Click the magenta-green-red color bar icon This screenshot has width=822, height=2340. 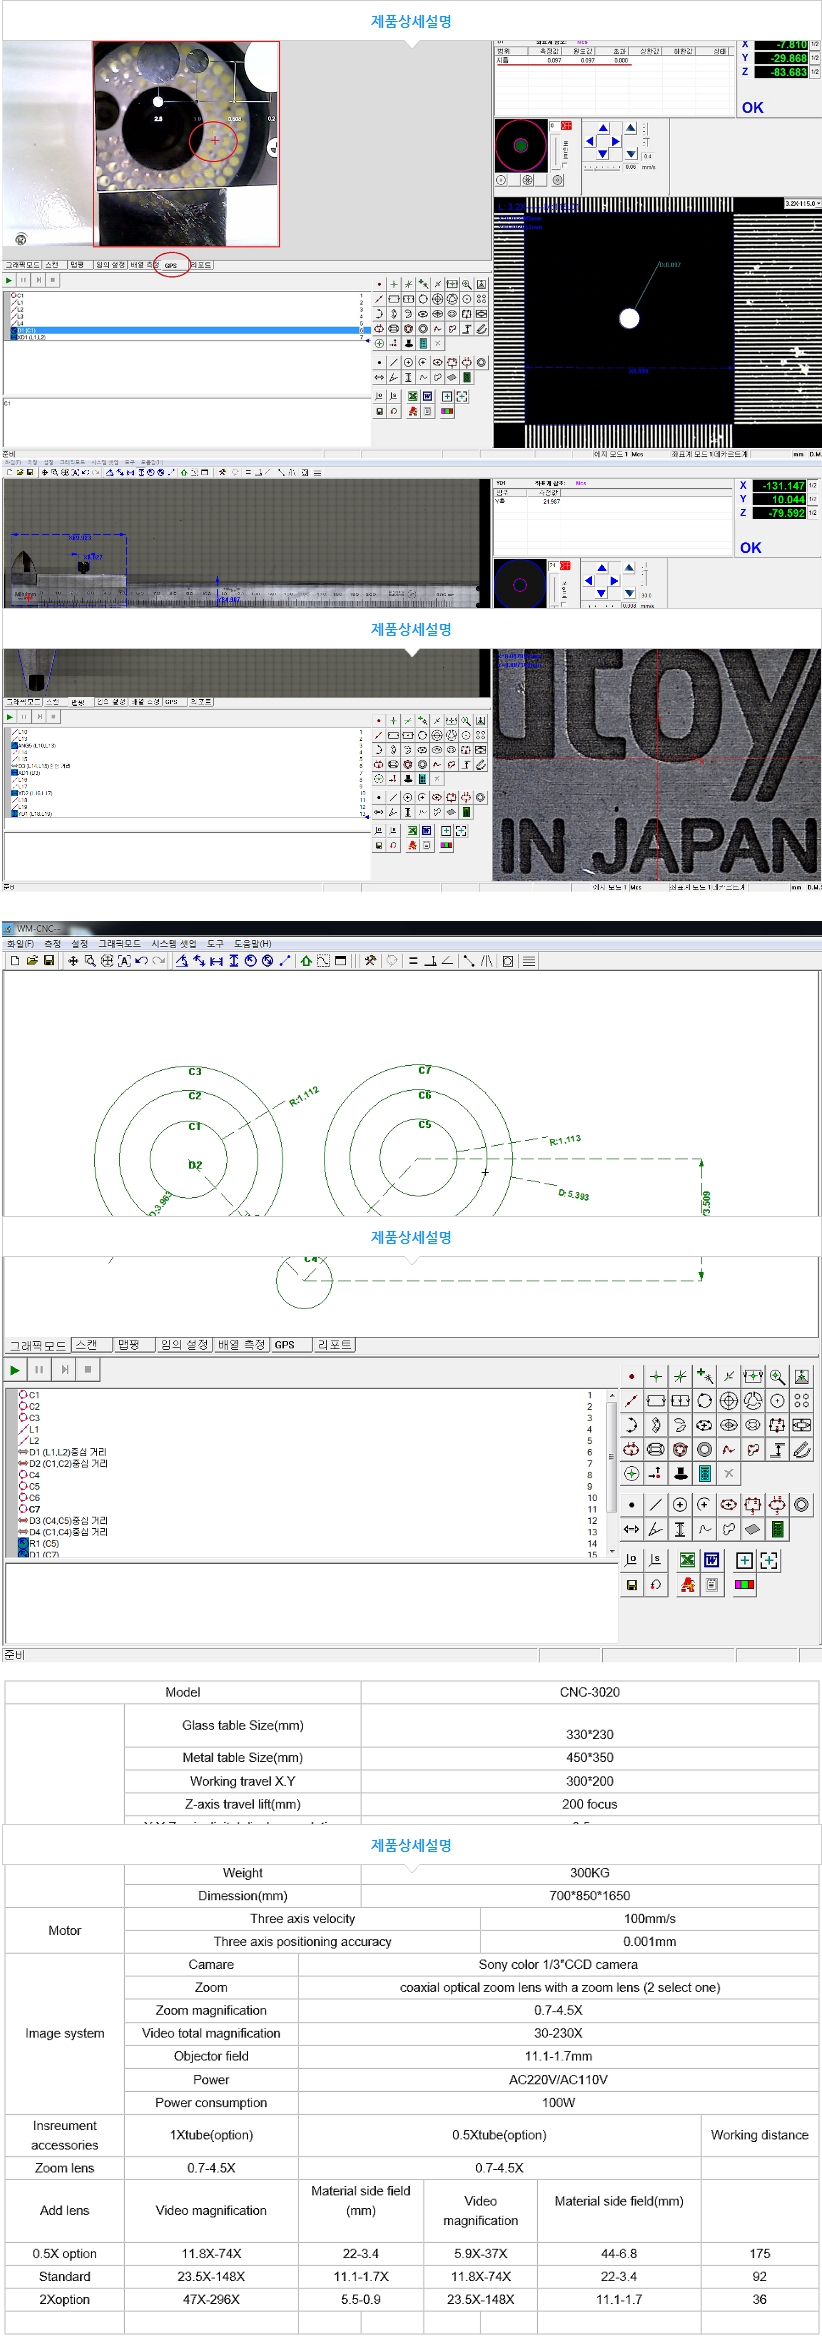click(x=744, y=1585)
